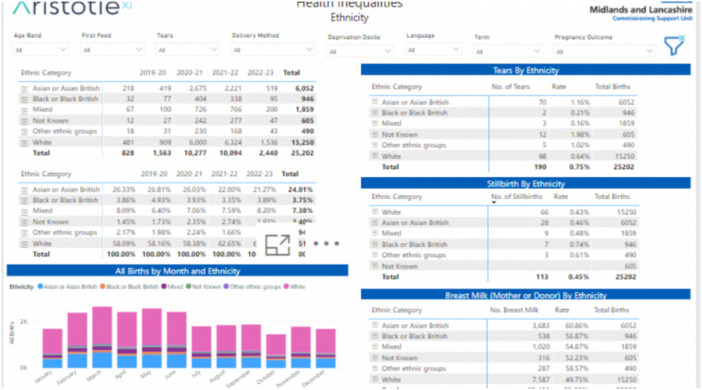Open the Pregnancy Outcome dropdown

[604, 51]
